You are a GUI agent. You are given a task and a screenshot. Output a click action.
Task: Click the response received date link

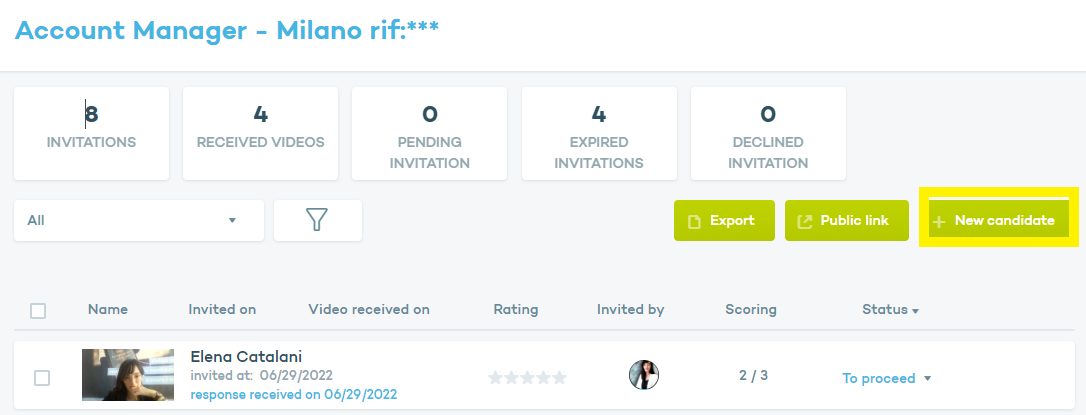pos(293,395)
